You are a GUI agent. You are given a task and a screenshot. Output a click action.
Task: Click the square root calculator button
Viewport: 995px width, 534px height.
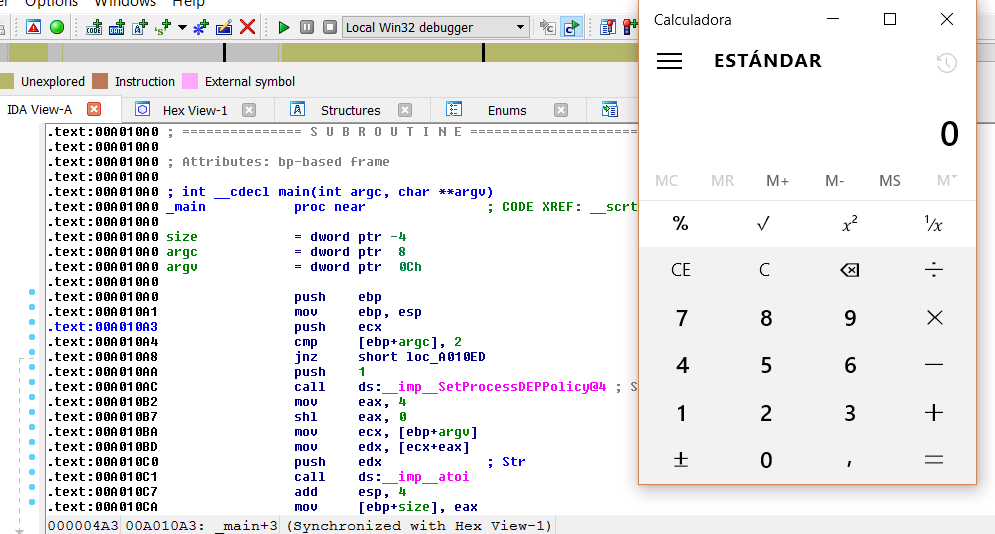click(765, 224)
